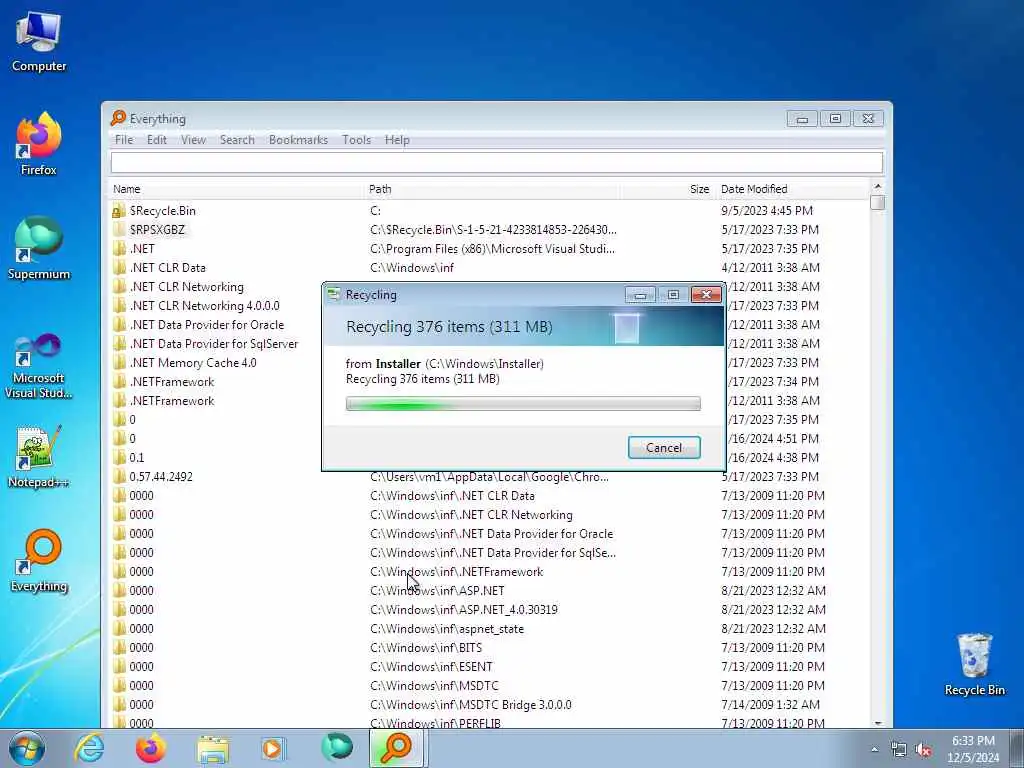This screenshot has width=1024, height=768.
Task: Open the Firefox desktop shortcut
Action: (39, 144)
